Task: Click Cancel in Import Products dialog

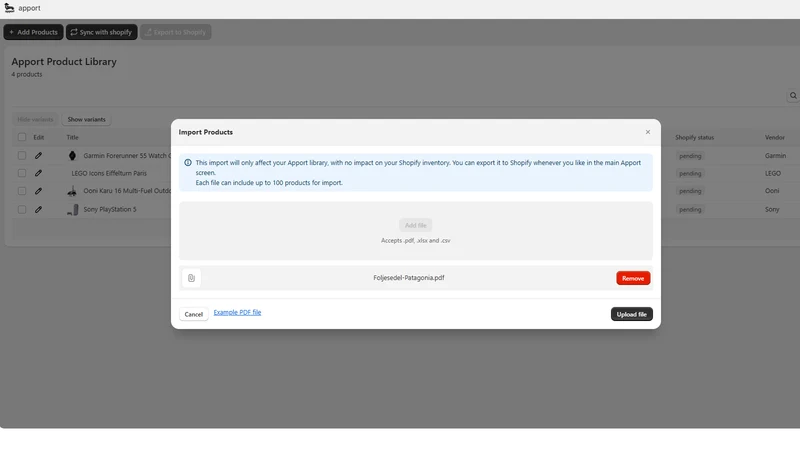Action: [x=193, y=314]
